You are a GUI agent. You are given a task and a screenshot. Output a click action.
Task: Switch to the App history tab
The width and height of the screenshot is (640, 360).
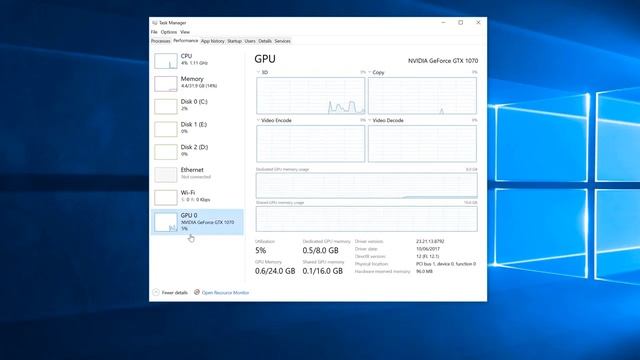point(213,41)
